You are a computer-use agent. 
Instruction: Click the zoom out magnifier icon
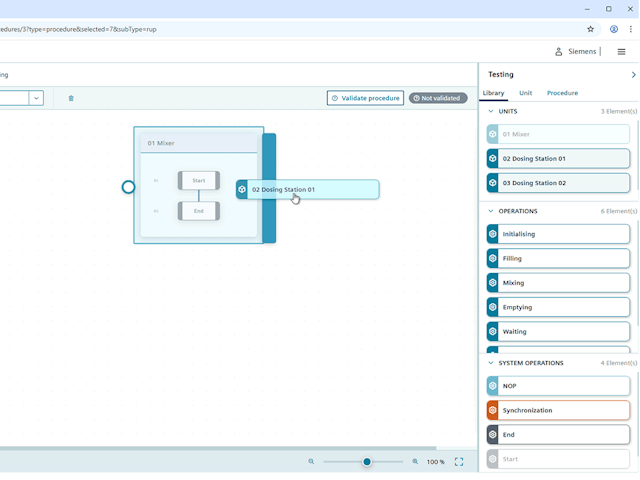click(311, 462)
